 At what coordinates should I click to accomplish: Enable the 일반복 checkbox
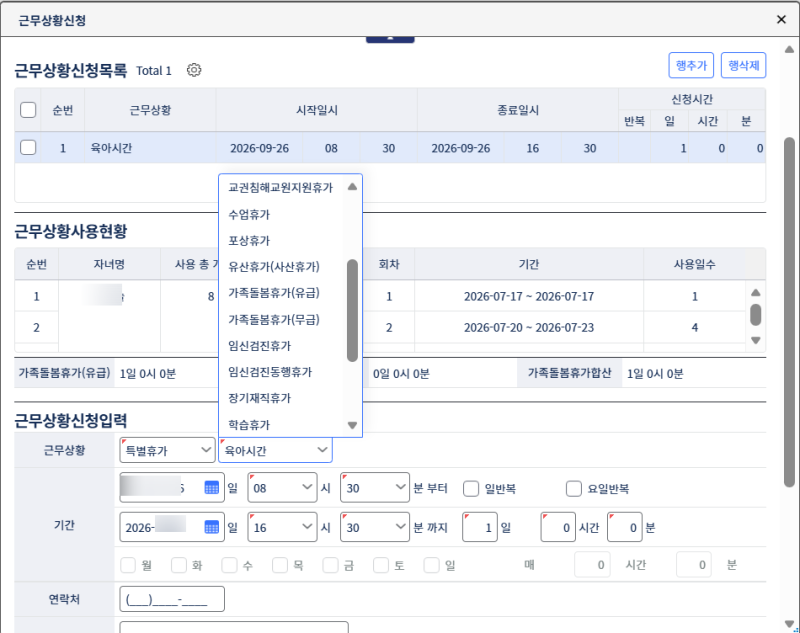(x=471, y=489)
